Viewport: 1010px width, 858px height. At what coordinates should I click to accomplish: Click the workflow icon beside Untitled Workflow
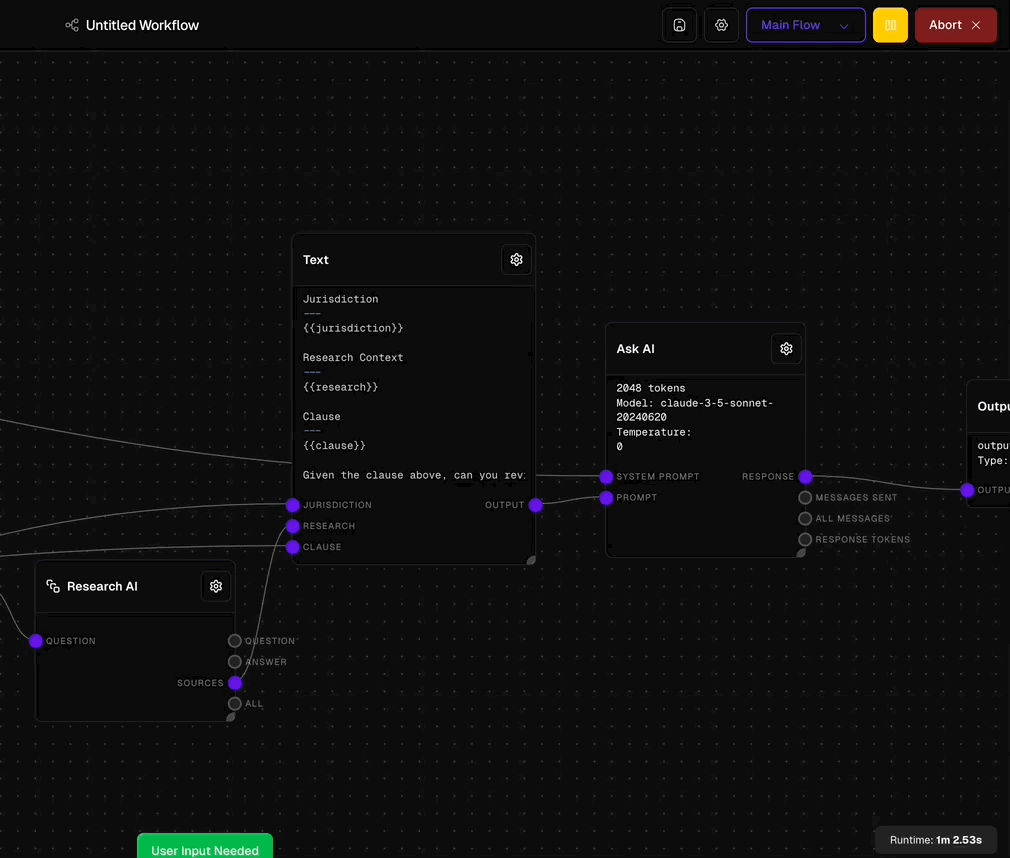71,25
